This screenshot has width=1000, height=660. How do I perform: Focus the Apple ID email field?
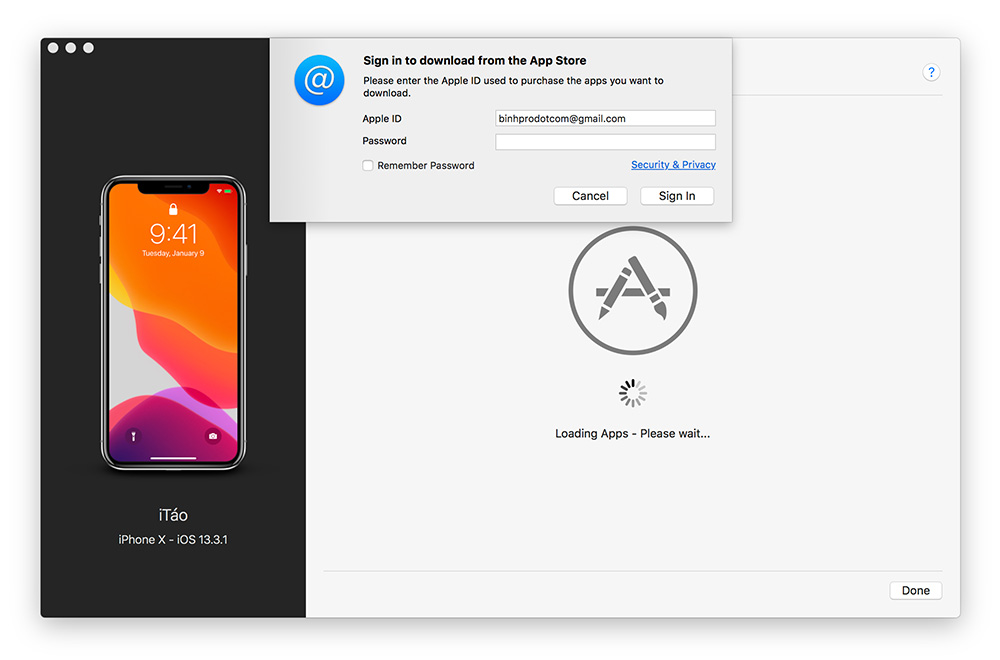pos(605,119)
